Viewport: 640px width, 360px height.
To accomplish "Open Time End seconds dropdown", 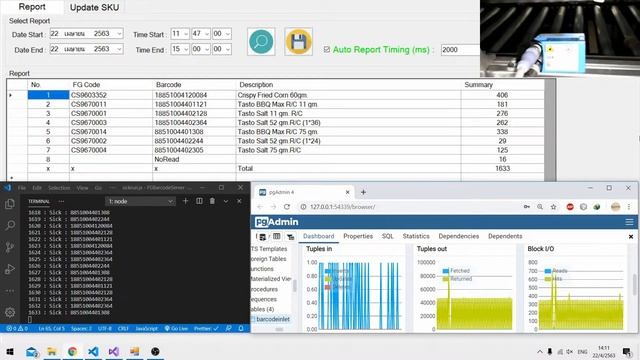I will 227,49.
